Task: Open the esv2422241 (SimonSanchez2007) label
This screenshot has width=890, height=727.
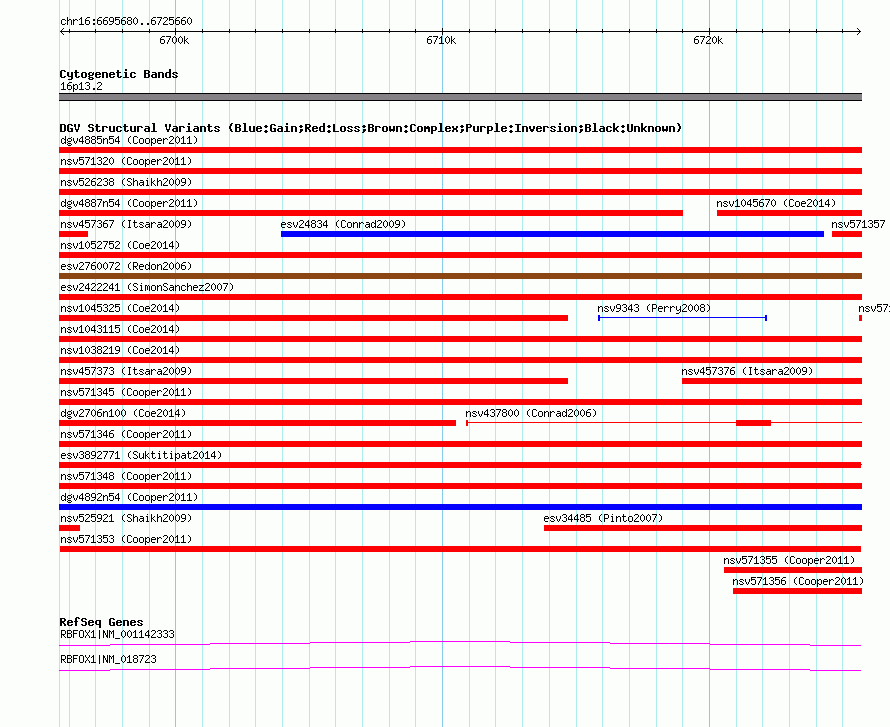Action: [147, 287]
